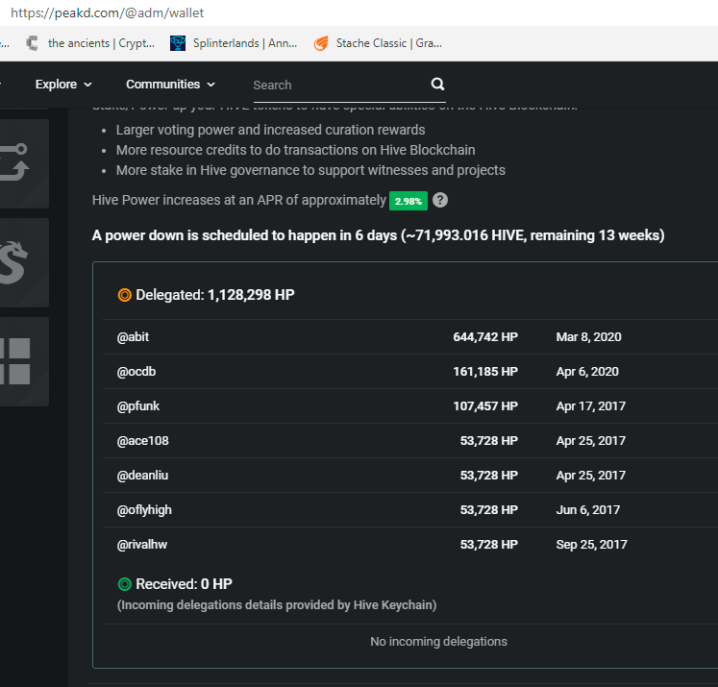Select 'More stake in Hive governance' bullet

[310, 170]
